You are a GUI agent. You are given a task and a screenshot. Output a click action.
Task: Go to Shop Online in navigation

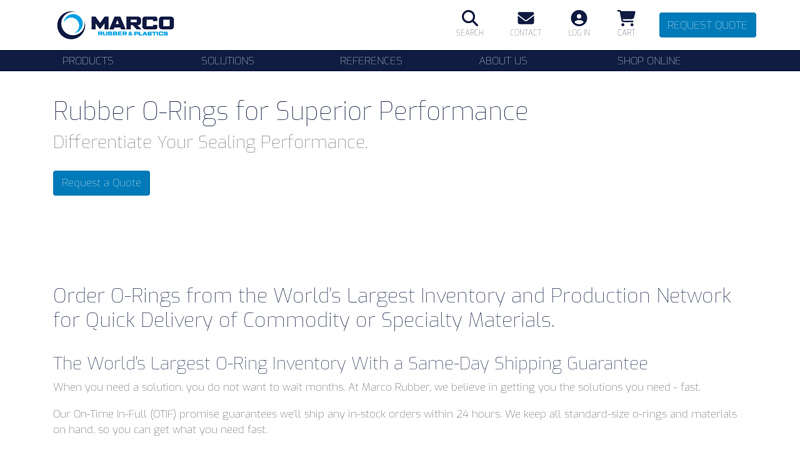[649, 61]
